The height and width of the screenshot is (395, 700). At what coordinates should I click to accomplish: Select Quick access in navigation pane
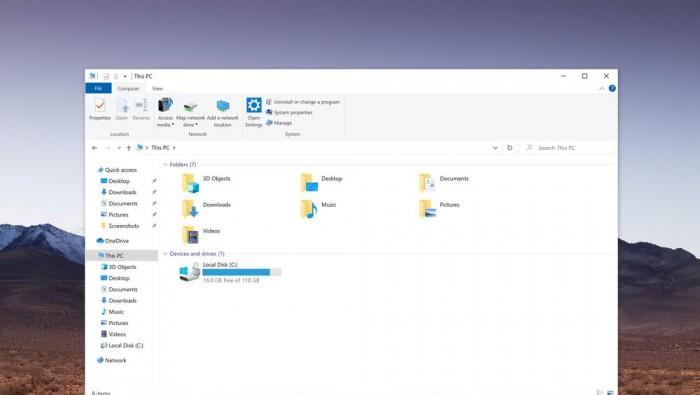(x=117, y=170)
